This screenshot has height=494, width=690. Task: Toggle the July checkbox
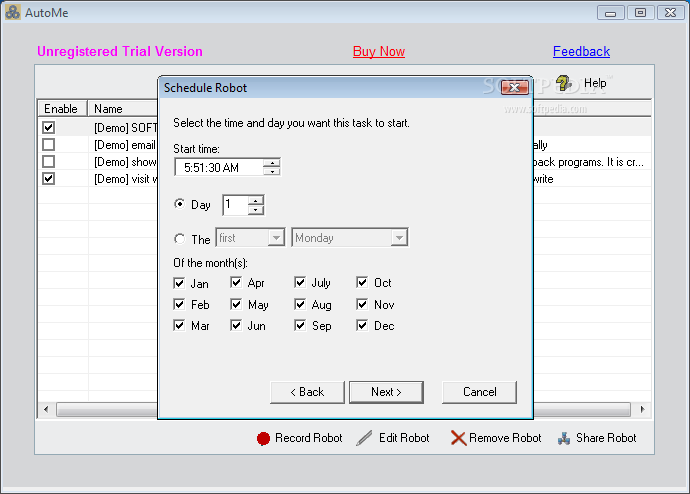pos(300,282)
